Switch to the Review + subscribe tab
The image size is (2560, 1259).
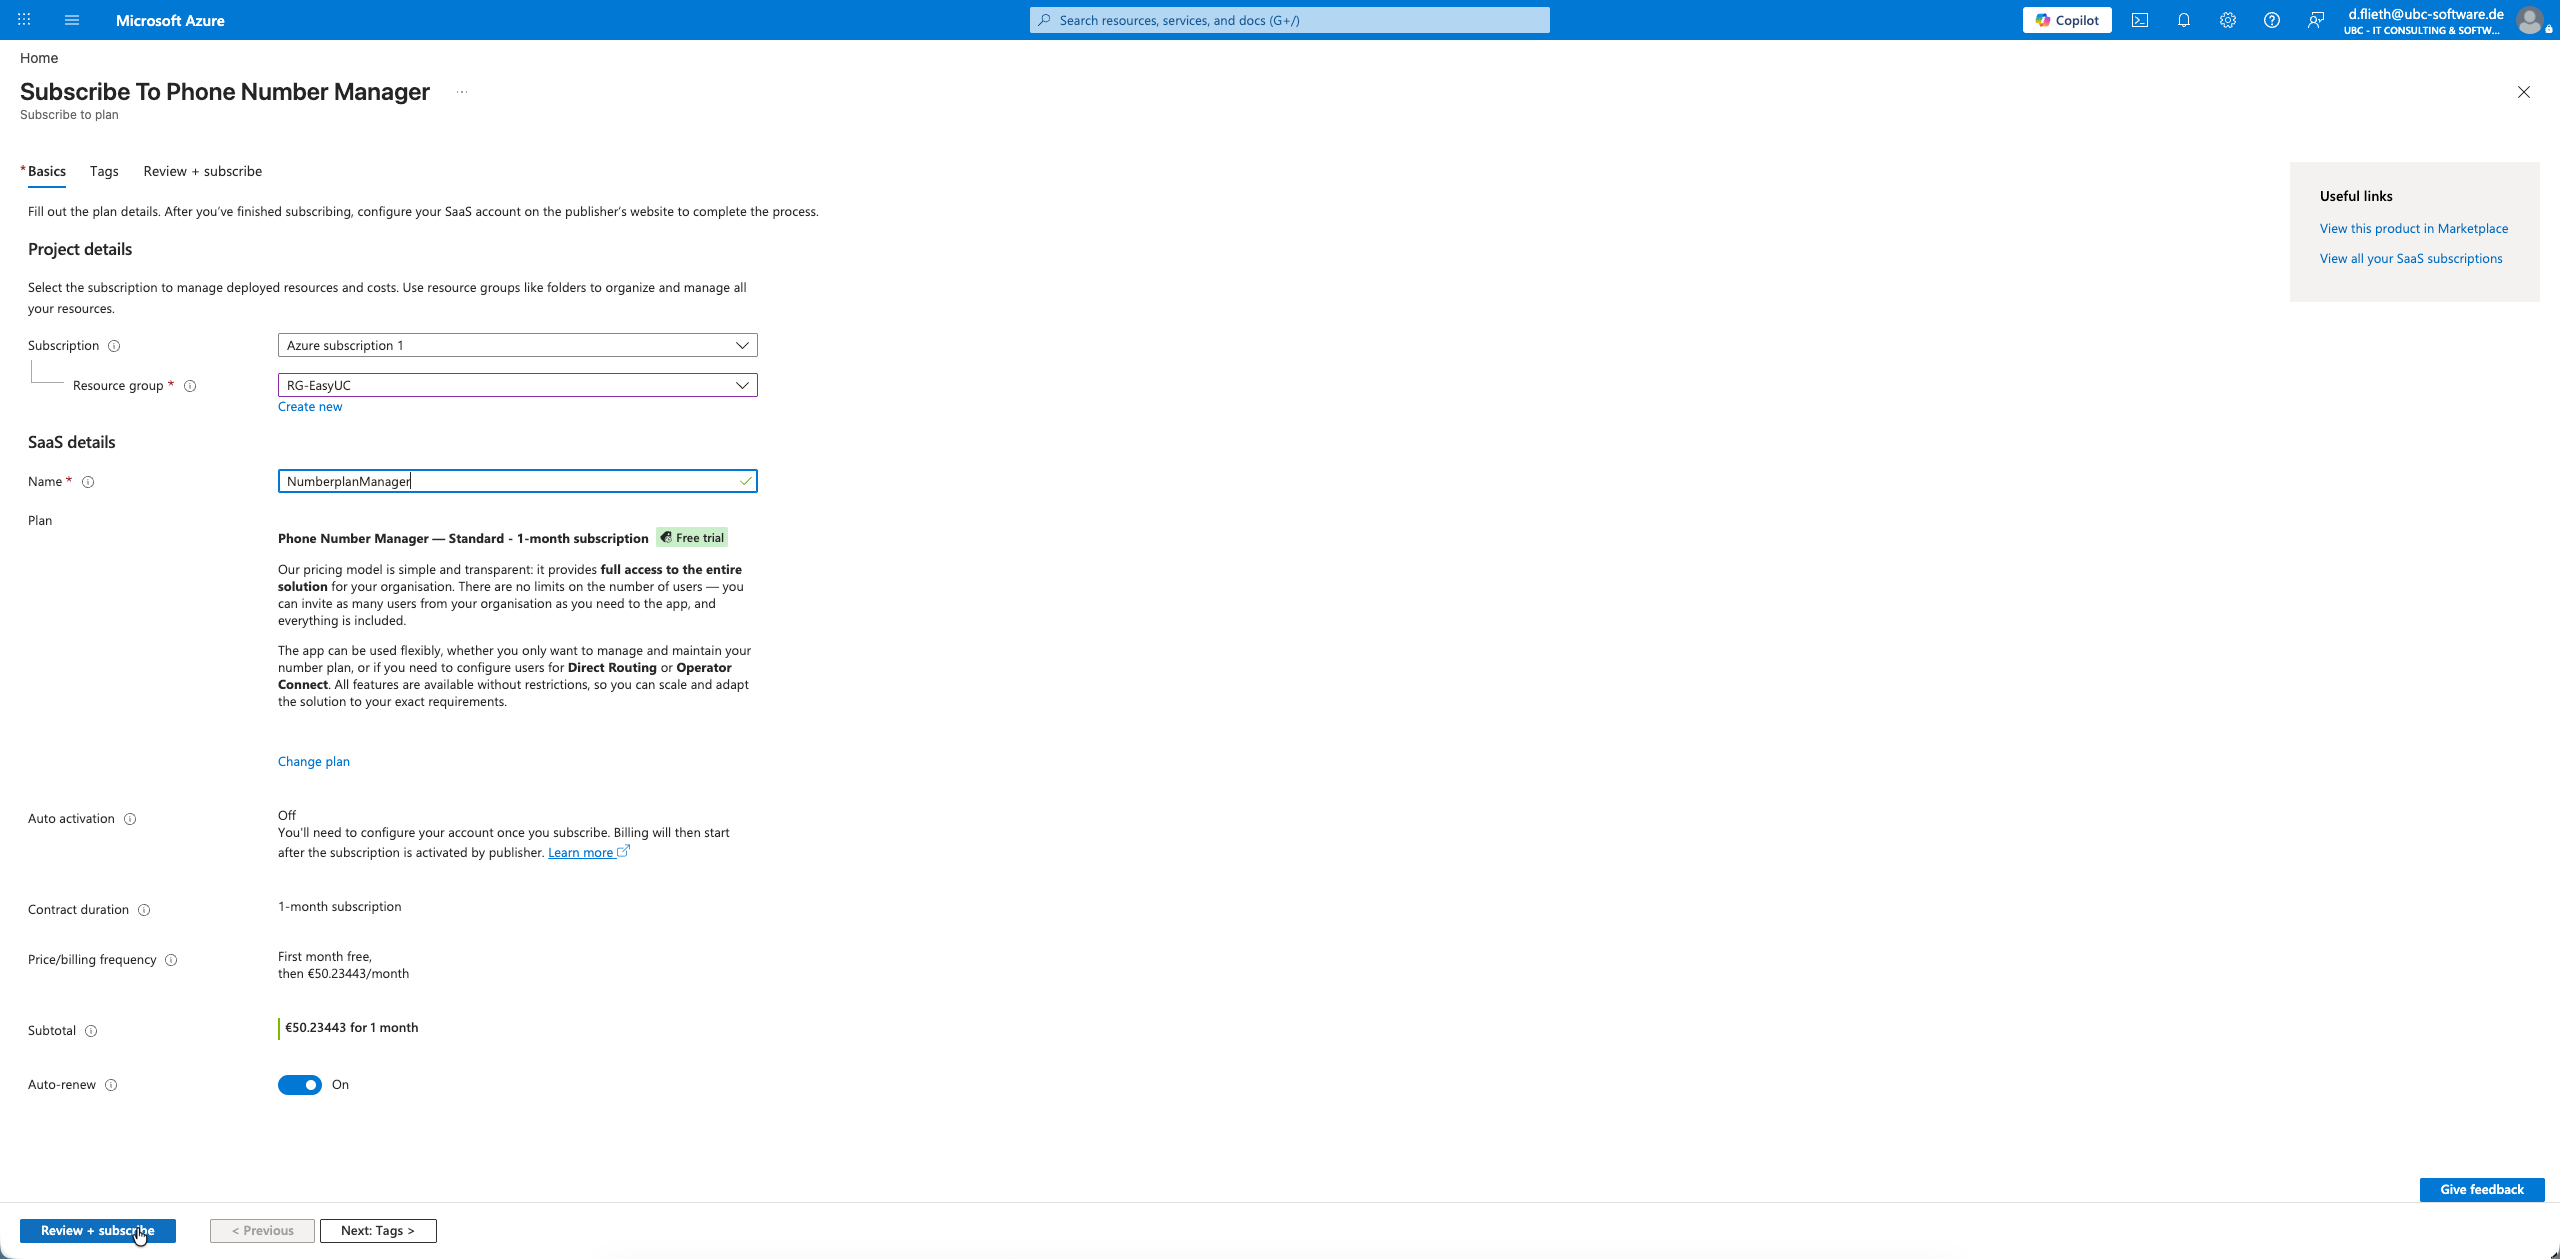coord(203,171)
